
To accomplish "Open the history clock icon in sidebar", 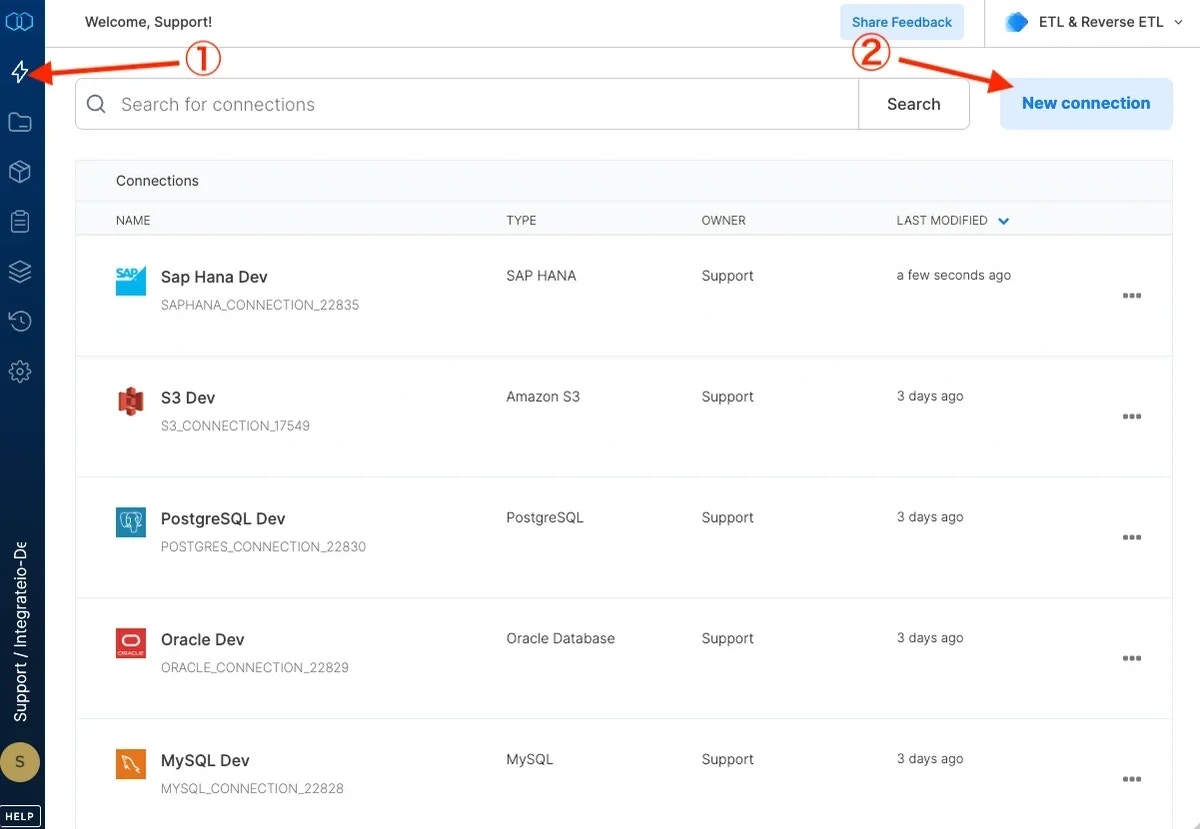I will click(x=20, y=321).
